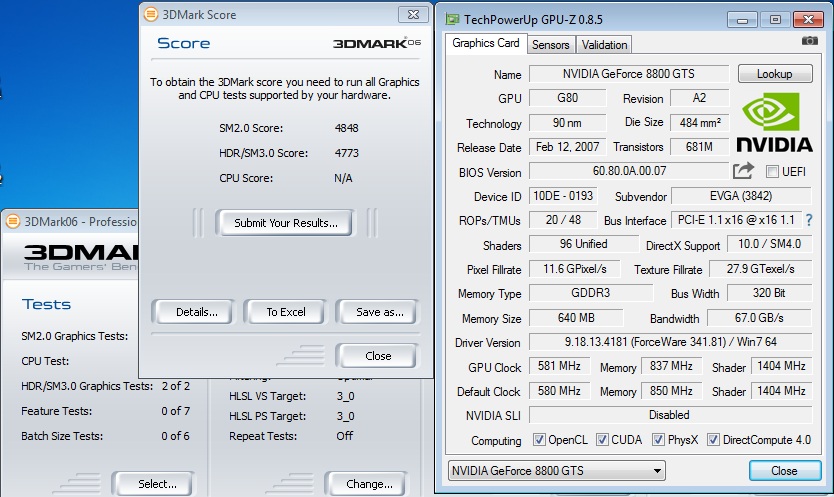Screen dimensions: 834x497
Task: Minimize the GPU-Z window
Action: pos(743,20)
